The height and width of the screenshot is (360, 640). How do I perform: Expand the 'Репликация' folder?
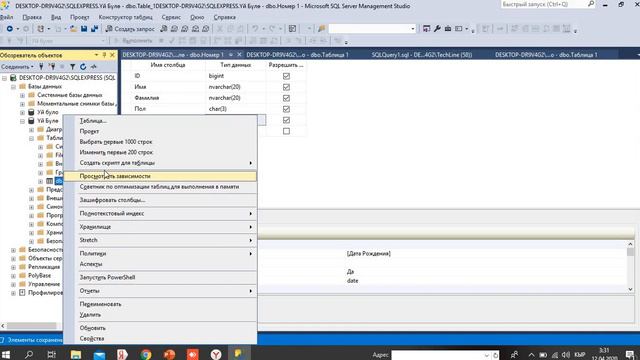13,267
